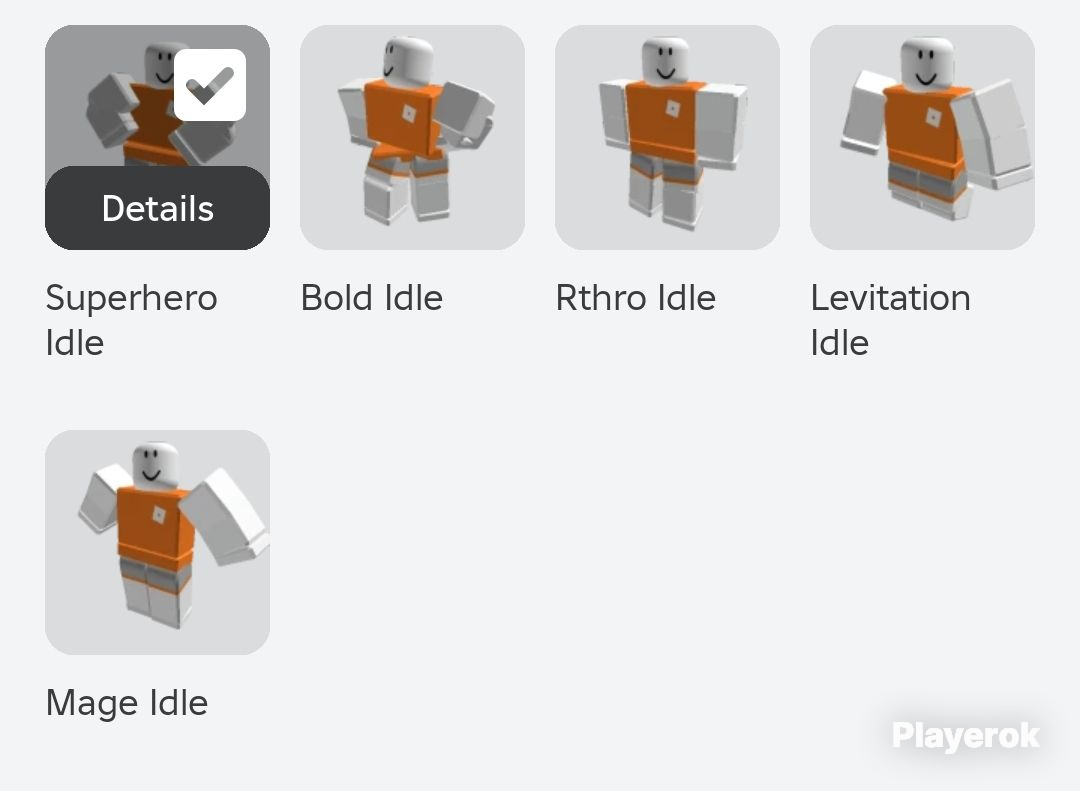This screenshot has height=791, width=1080.
Task: Select the Bold Idle animation thumbnail
Action: click(413, 138)
